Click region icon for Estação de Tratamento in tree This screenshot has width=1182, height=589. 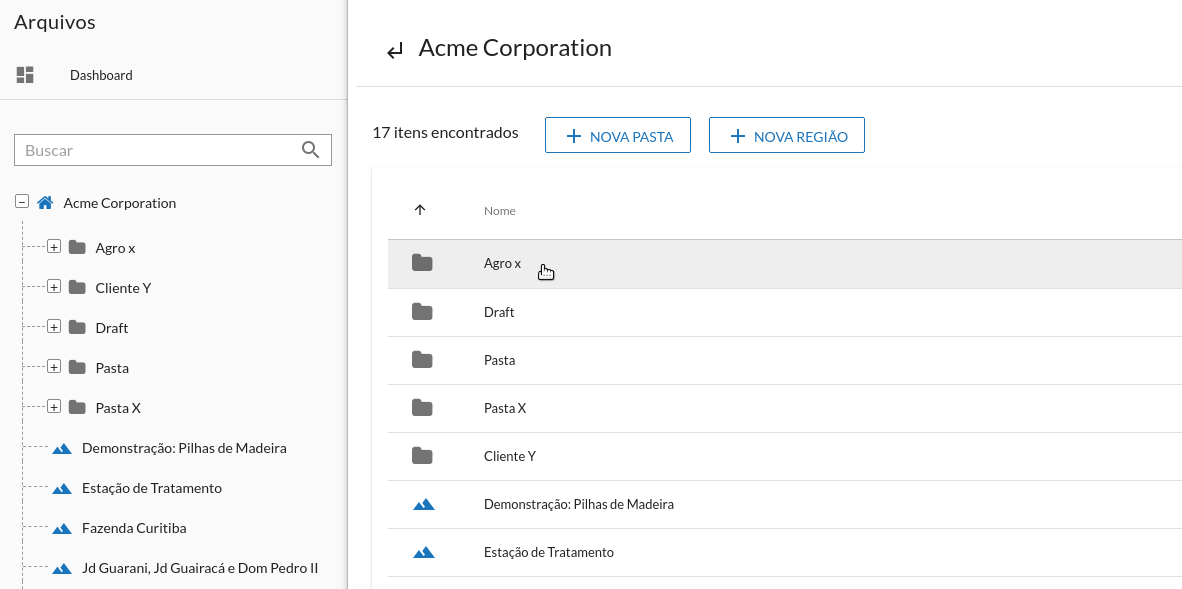[x=62, y=488]
